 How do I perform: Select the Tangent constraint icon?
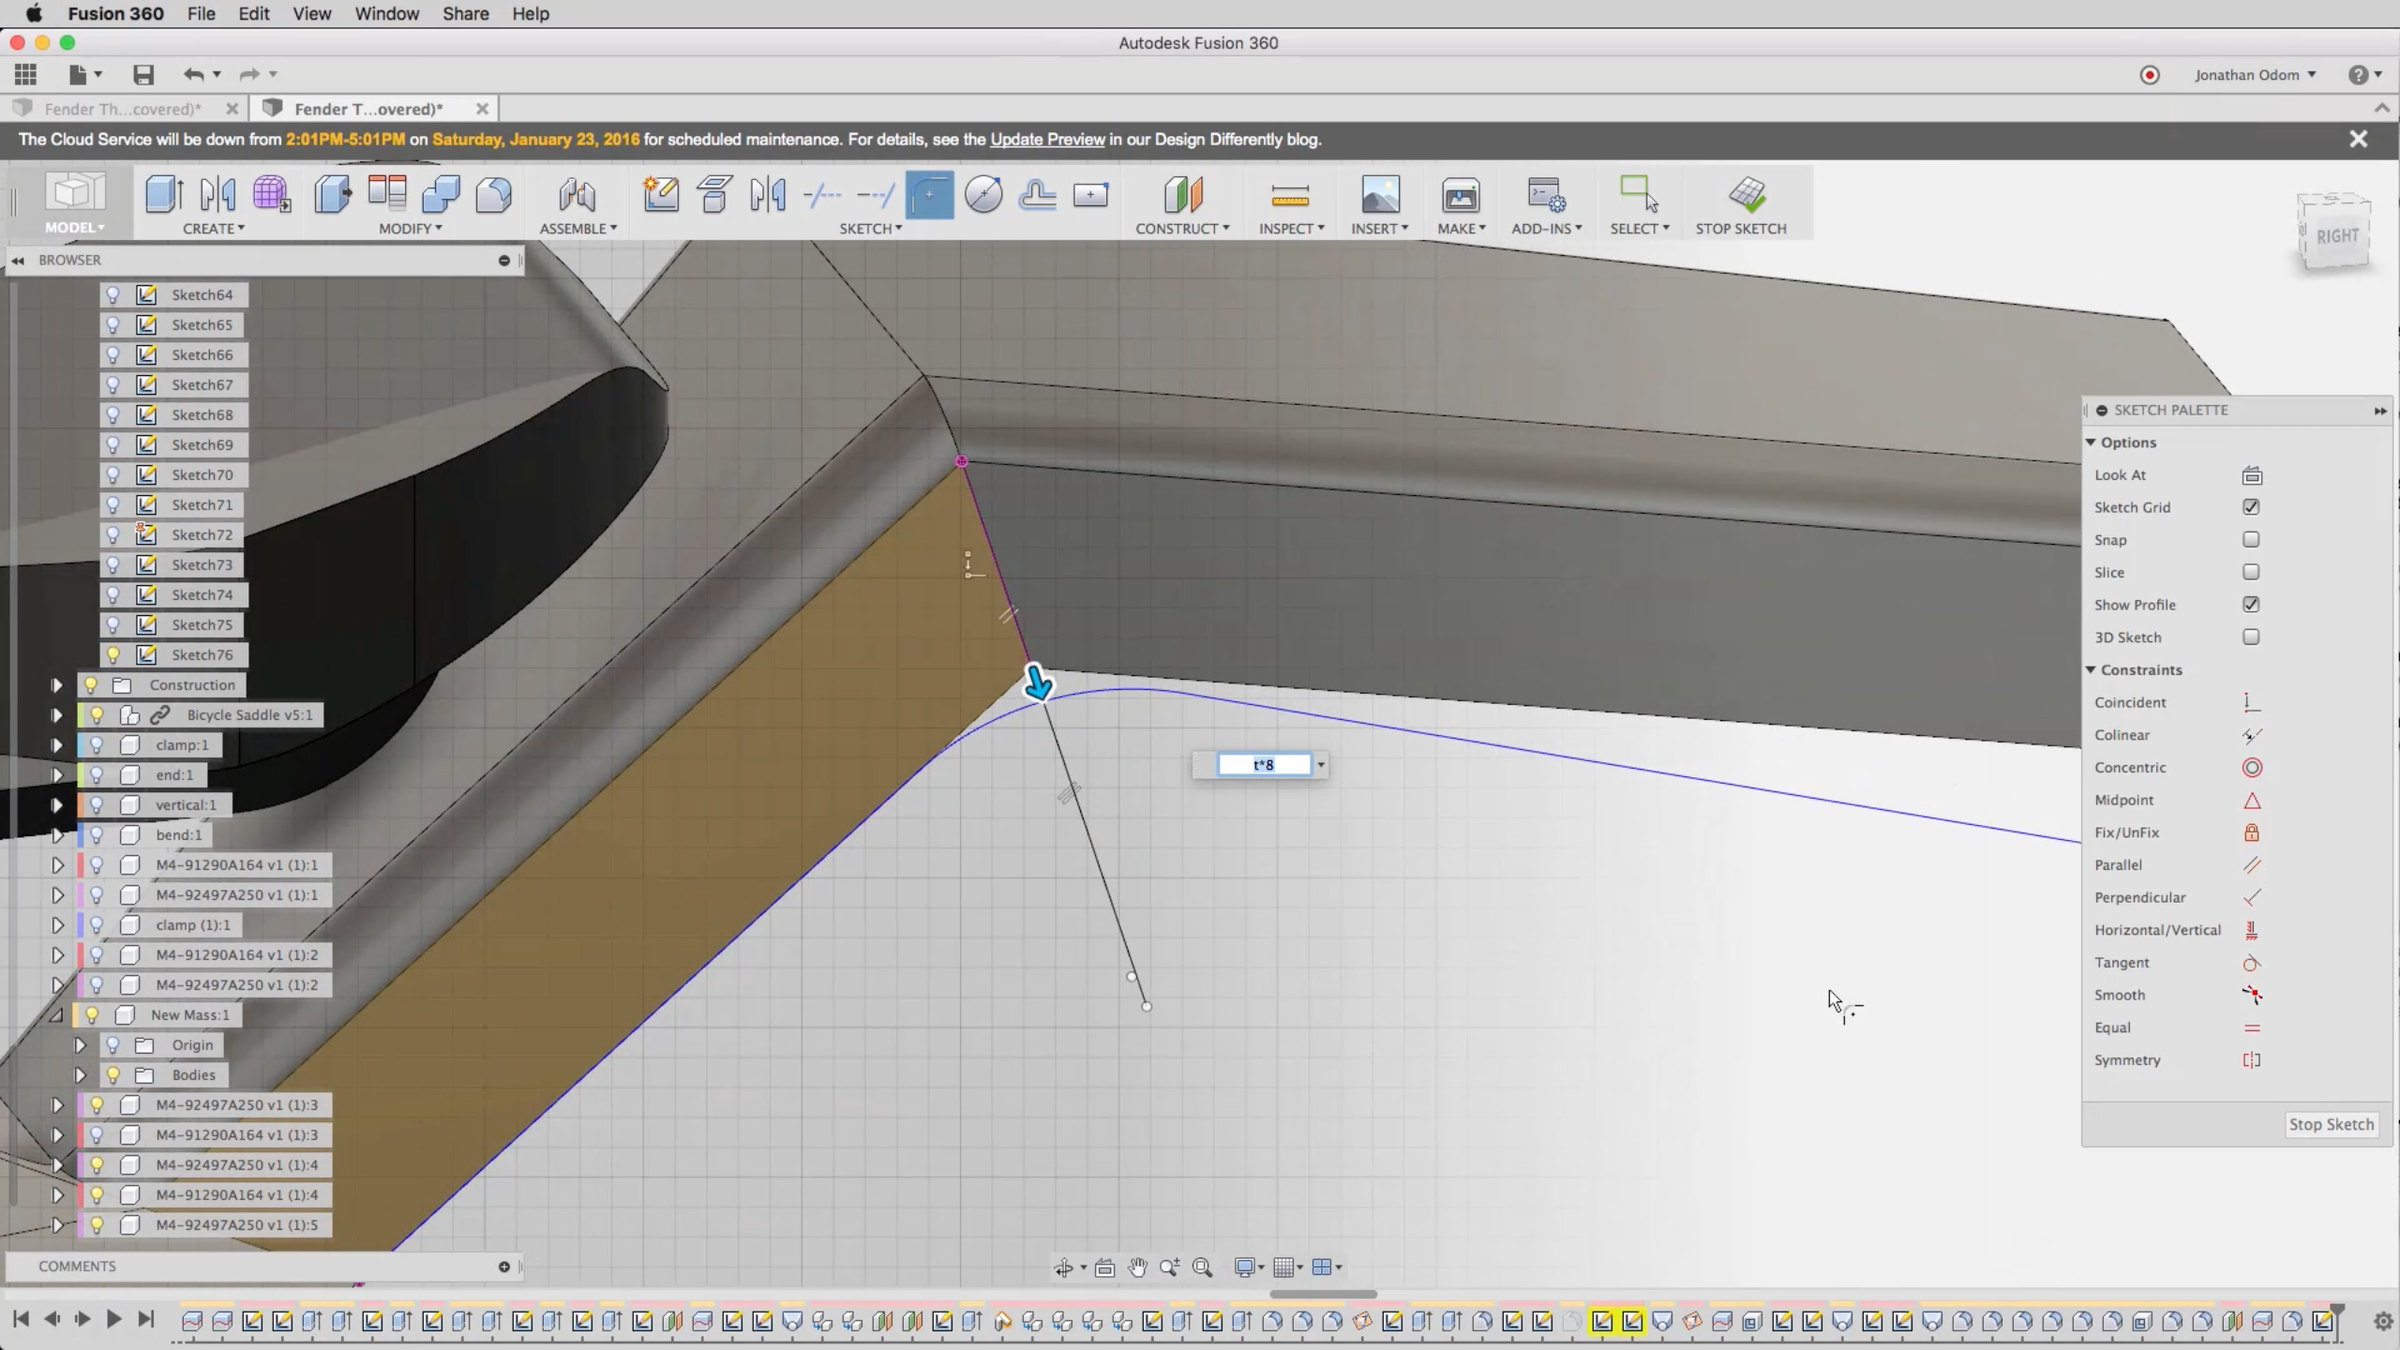coord(2251,963)
